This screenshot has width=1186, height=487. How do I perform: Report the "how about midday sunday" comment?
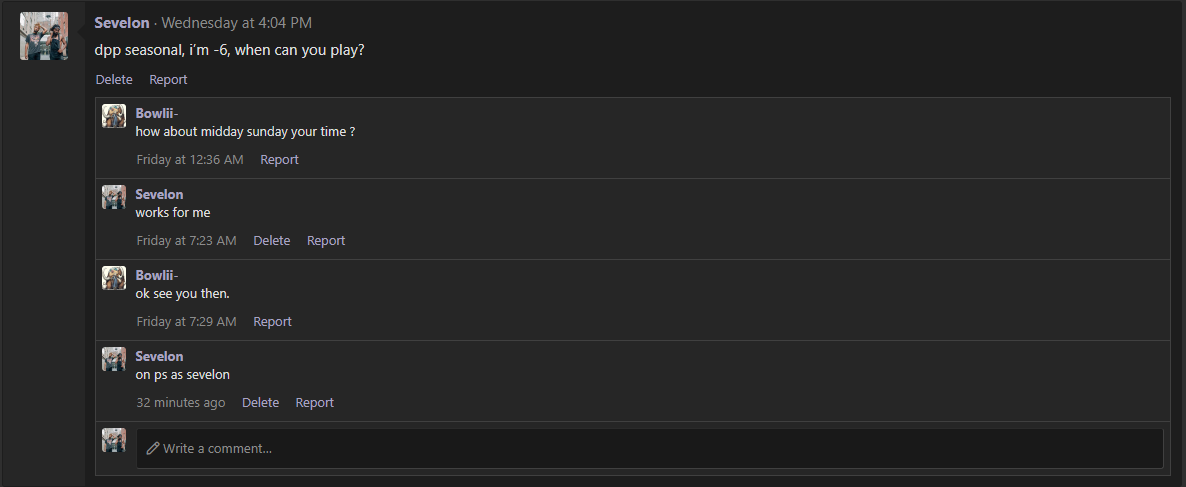pos(279,159)
